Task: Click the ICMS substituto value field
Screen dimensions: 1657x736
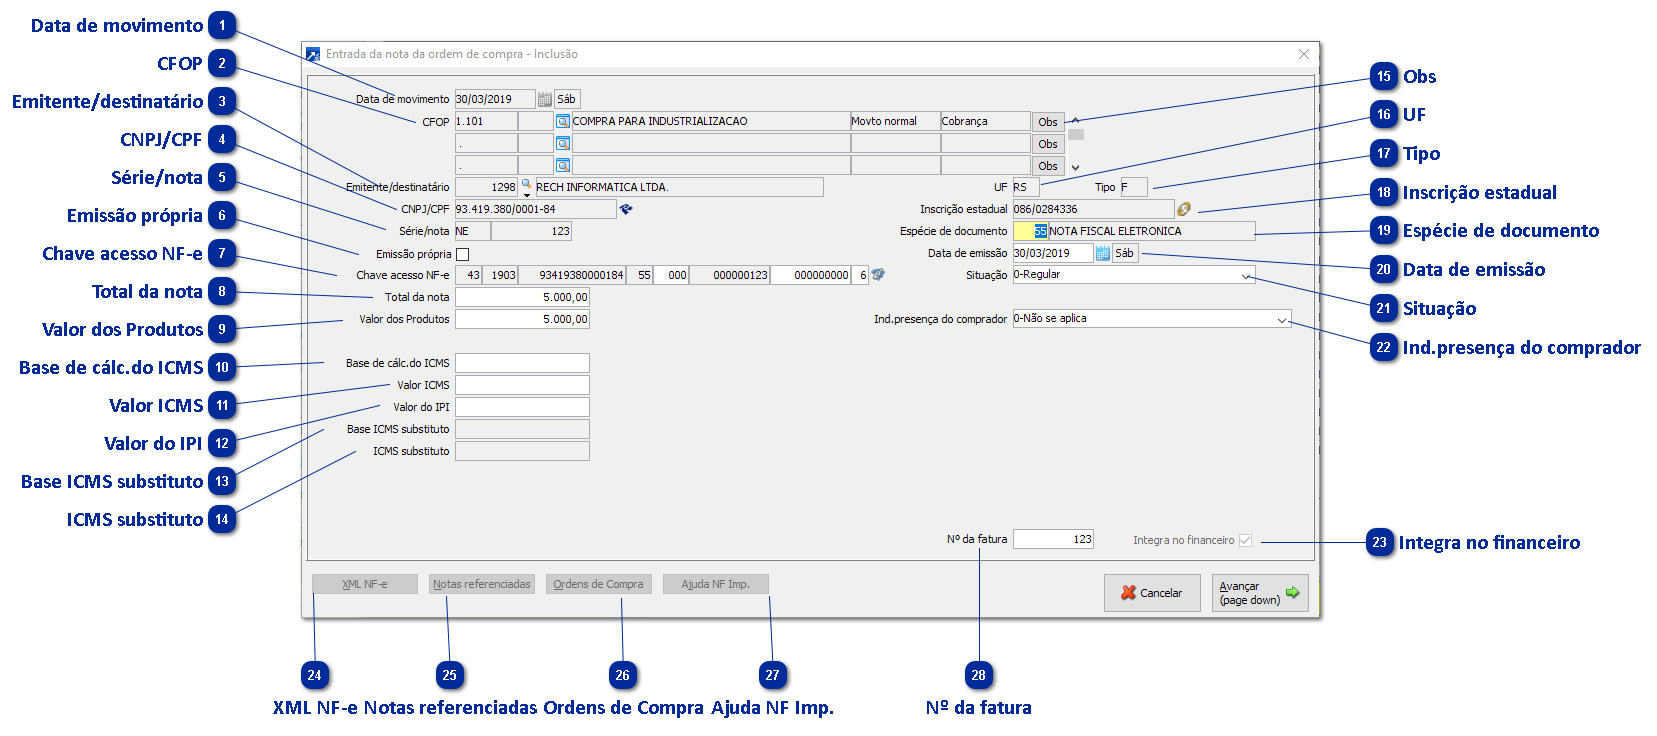Action: pyautogui.click(x=522, y=451)
